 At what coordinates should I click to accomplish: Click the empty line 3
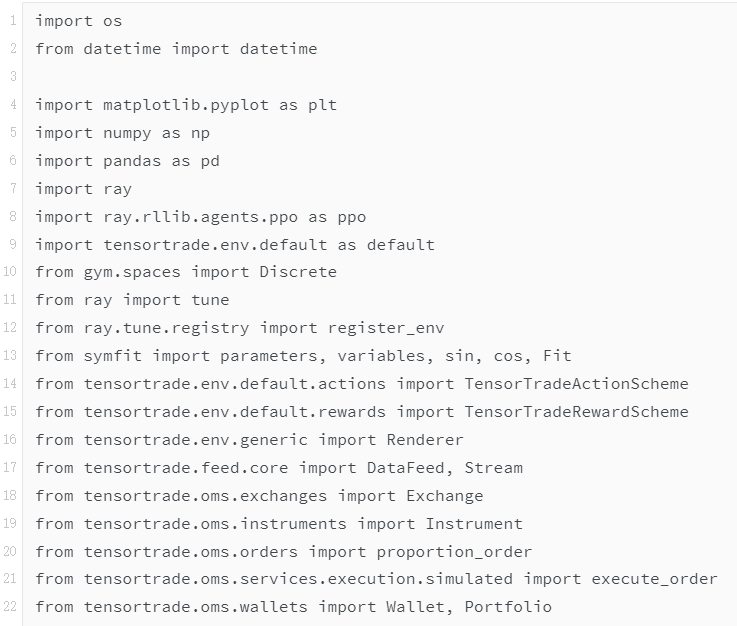pyautogui.click(x=376, y=76)
